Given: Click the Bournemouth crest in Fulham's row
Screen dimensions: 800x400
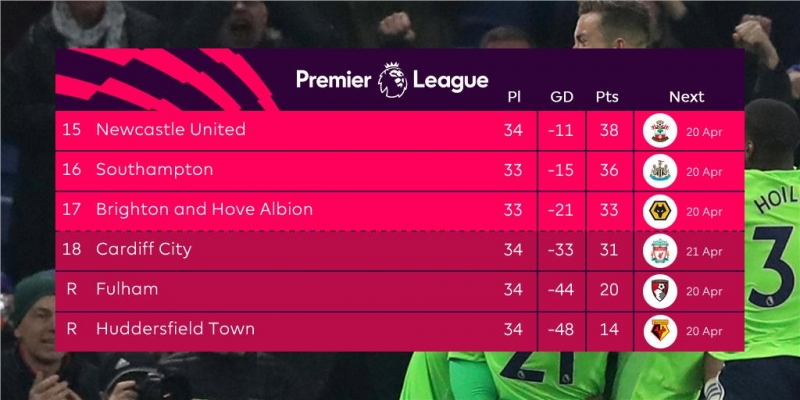Looking at the screenshot, I should point(661,291).
